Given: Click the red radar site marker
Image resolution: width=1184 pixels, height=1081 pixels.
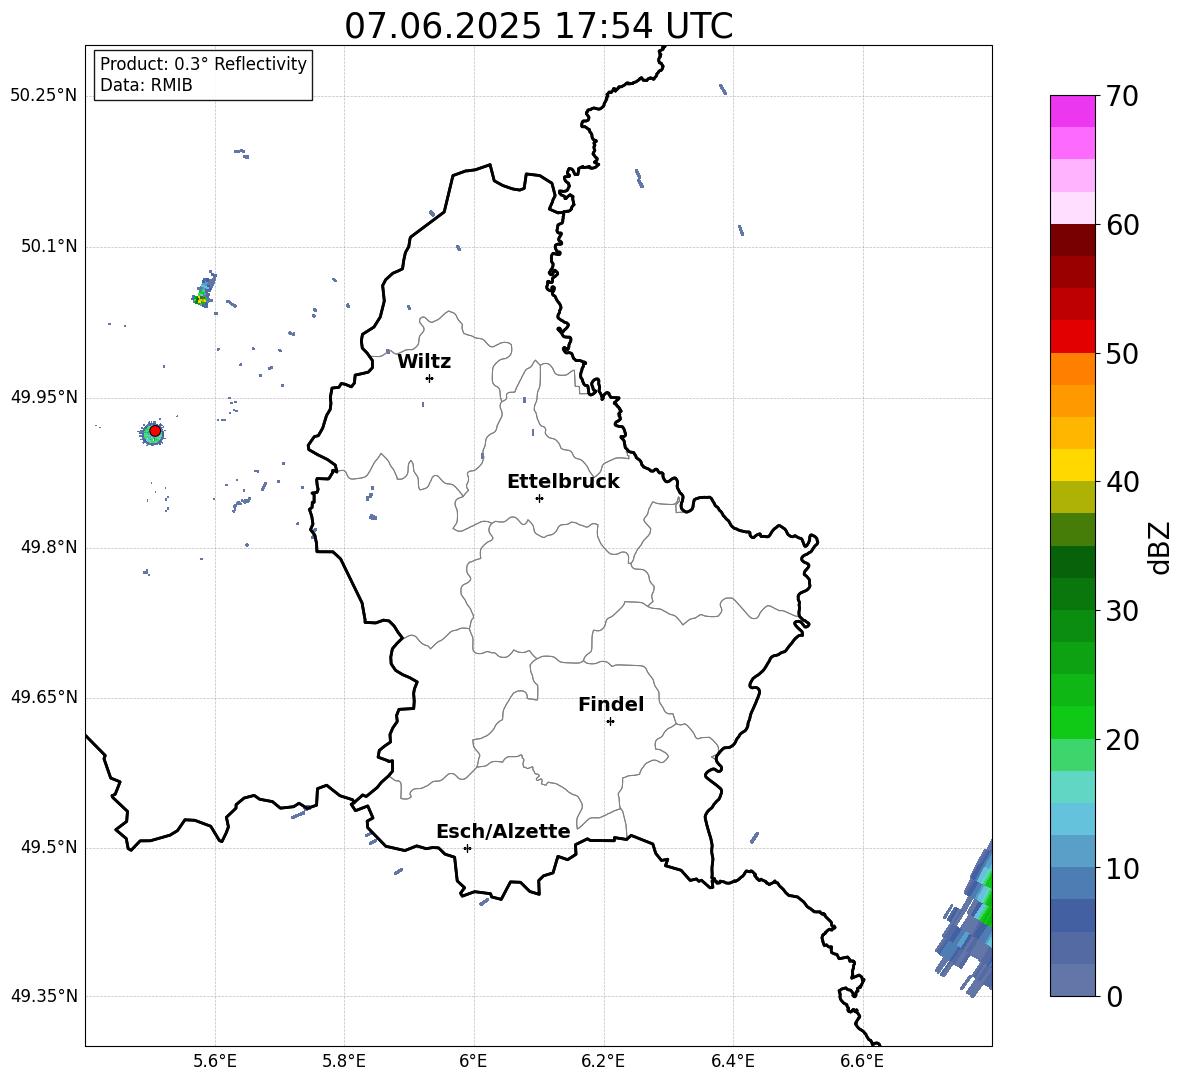Looking at the screenshot, I should click(155, 431).
